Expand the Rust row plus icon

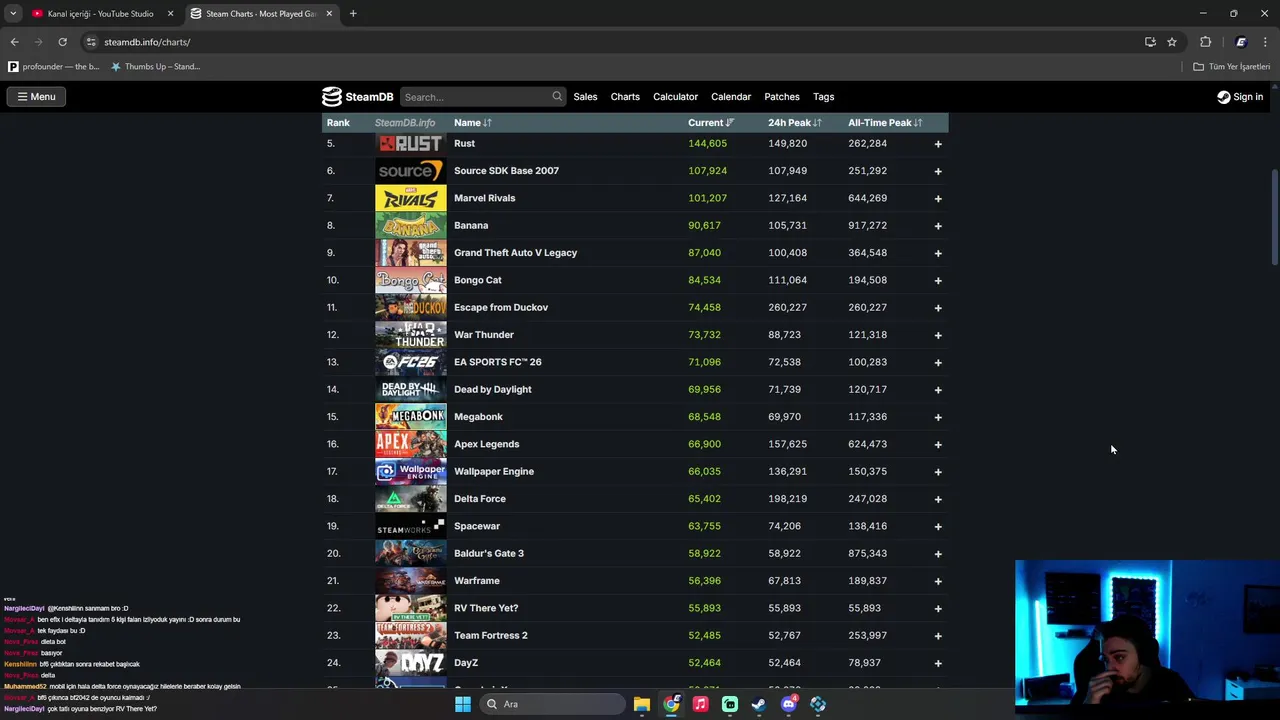tap(938, 144)
